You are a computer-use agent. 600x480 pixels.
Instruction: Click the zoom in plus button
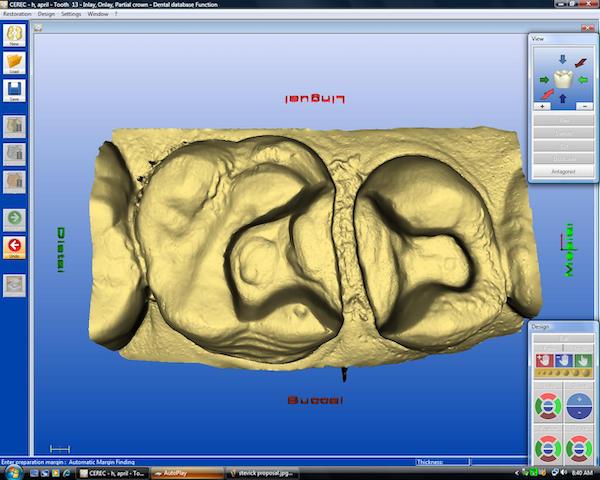[543, 106]
